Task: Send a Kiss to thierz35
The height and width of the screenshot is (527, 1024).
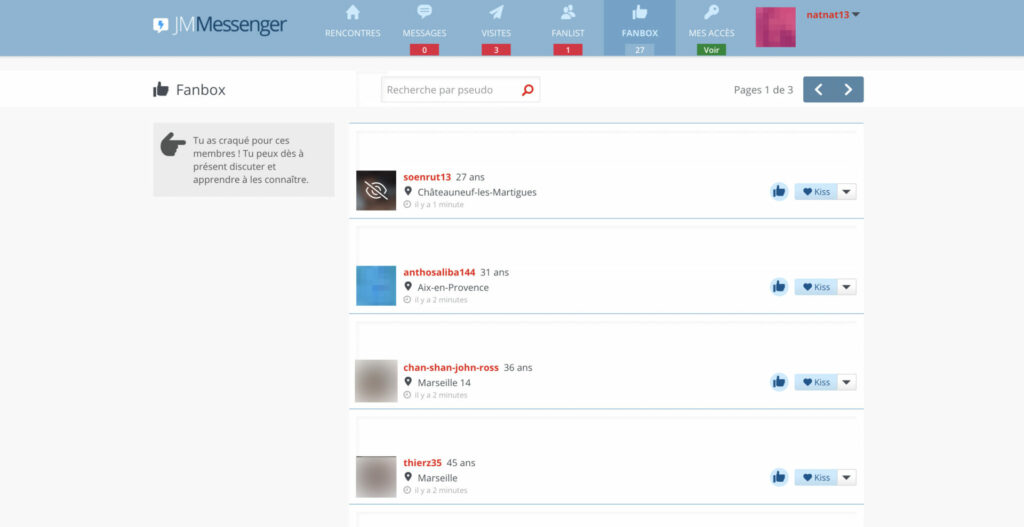Action: click(816, 478)
